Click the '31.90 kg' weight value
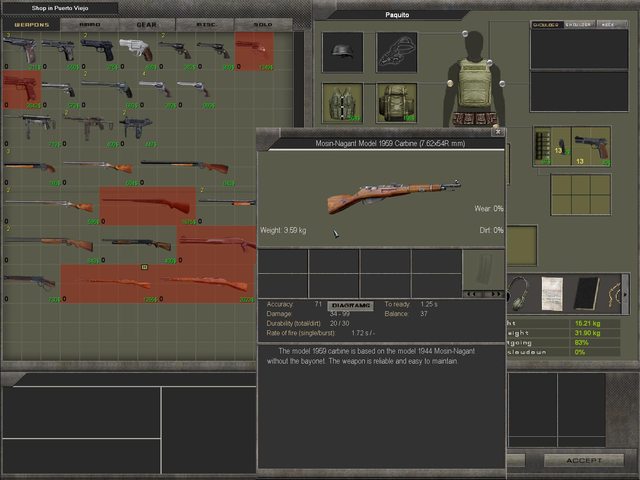Viewport: 640px width, 480px height. 587,333
